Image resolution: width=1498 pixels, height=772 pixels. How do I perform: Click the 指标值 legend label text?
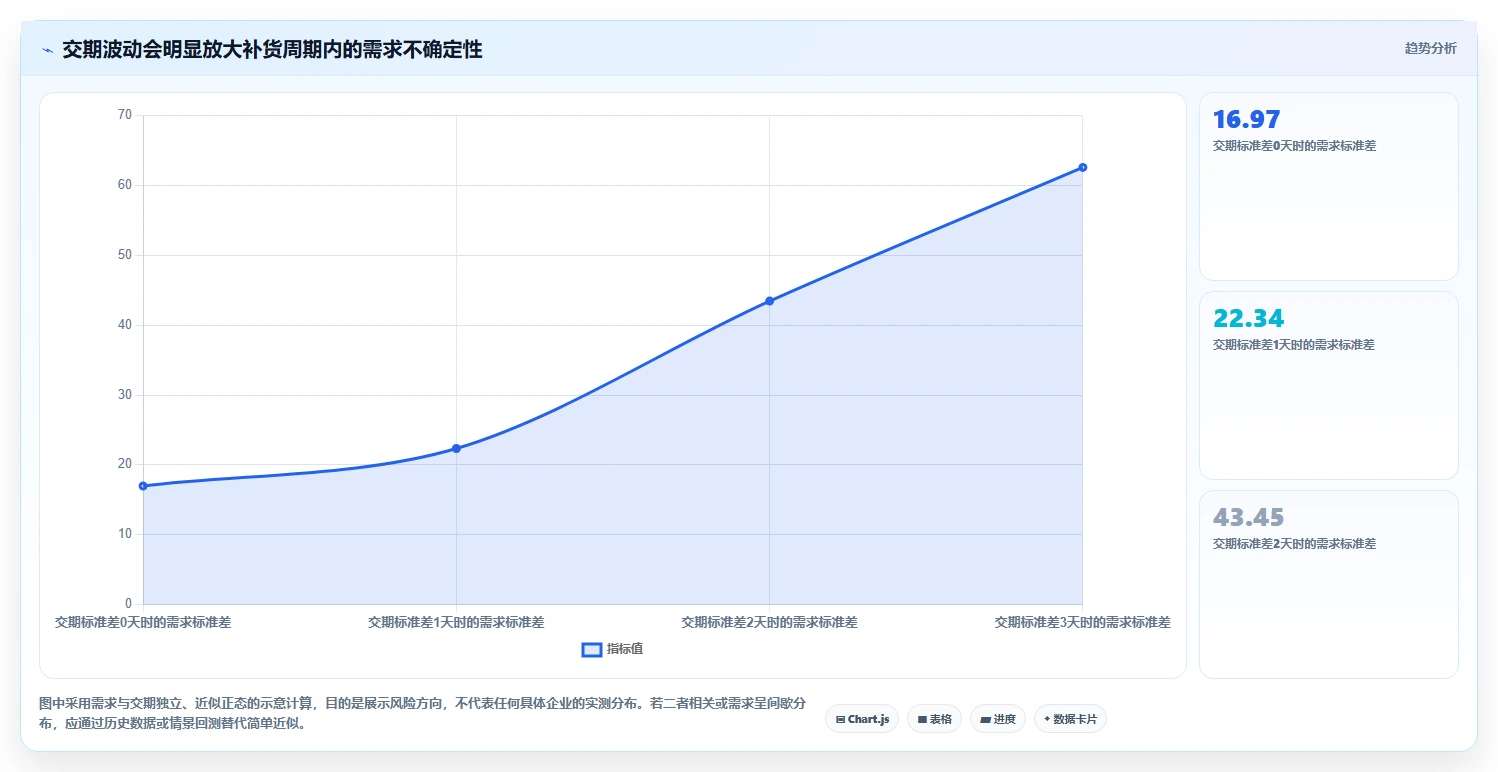[625, 649]
